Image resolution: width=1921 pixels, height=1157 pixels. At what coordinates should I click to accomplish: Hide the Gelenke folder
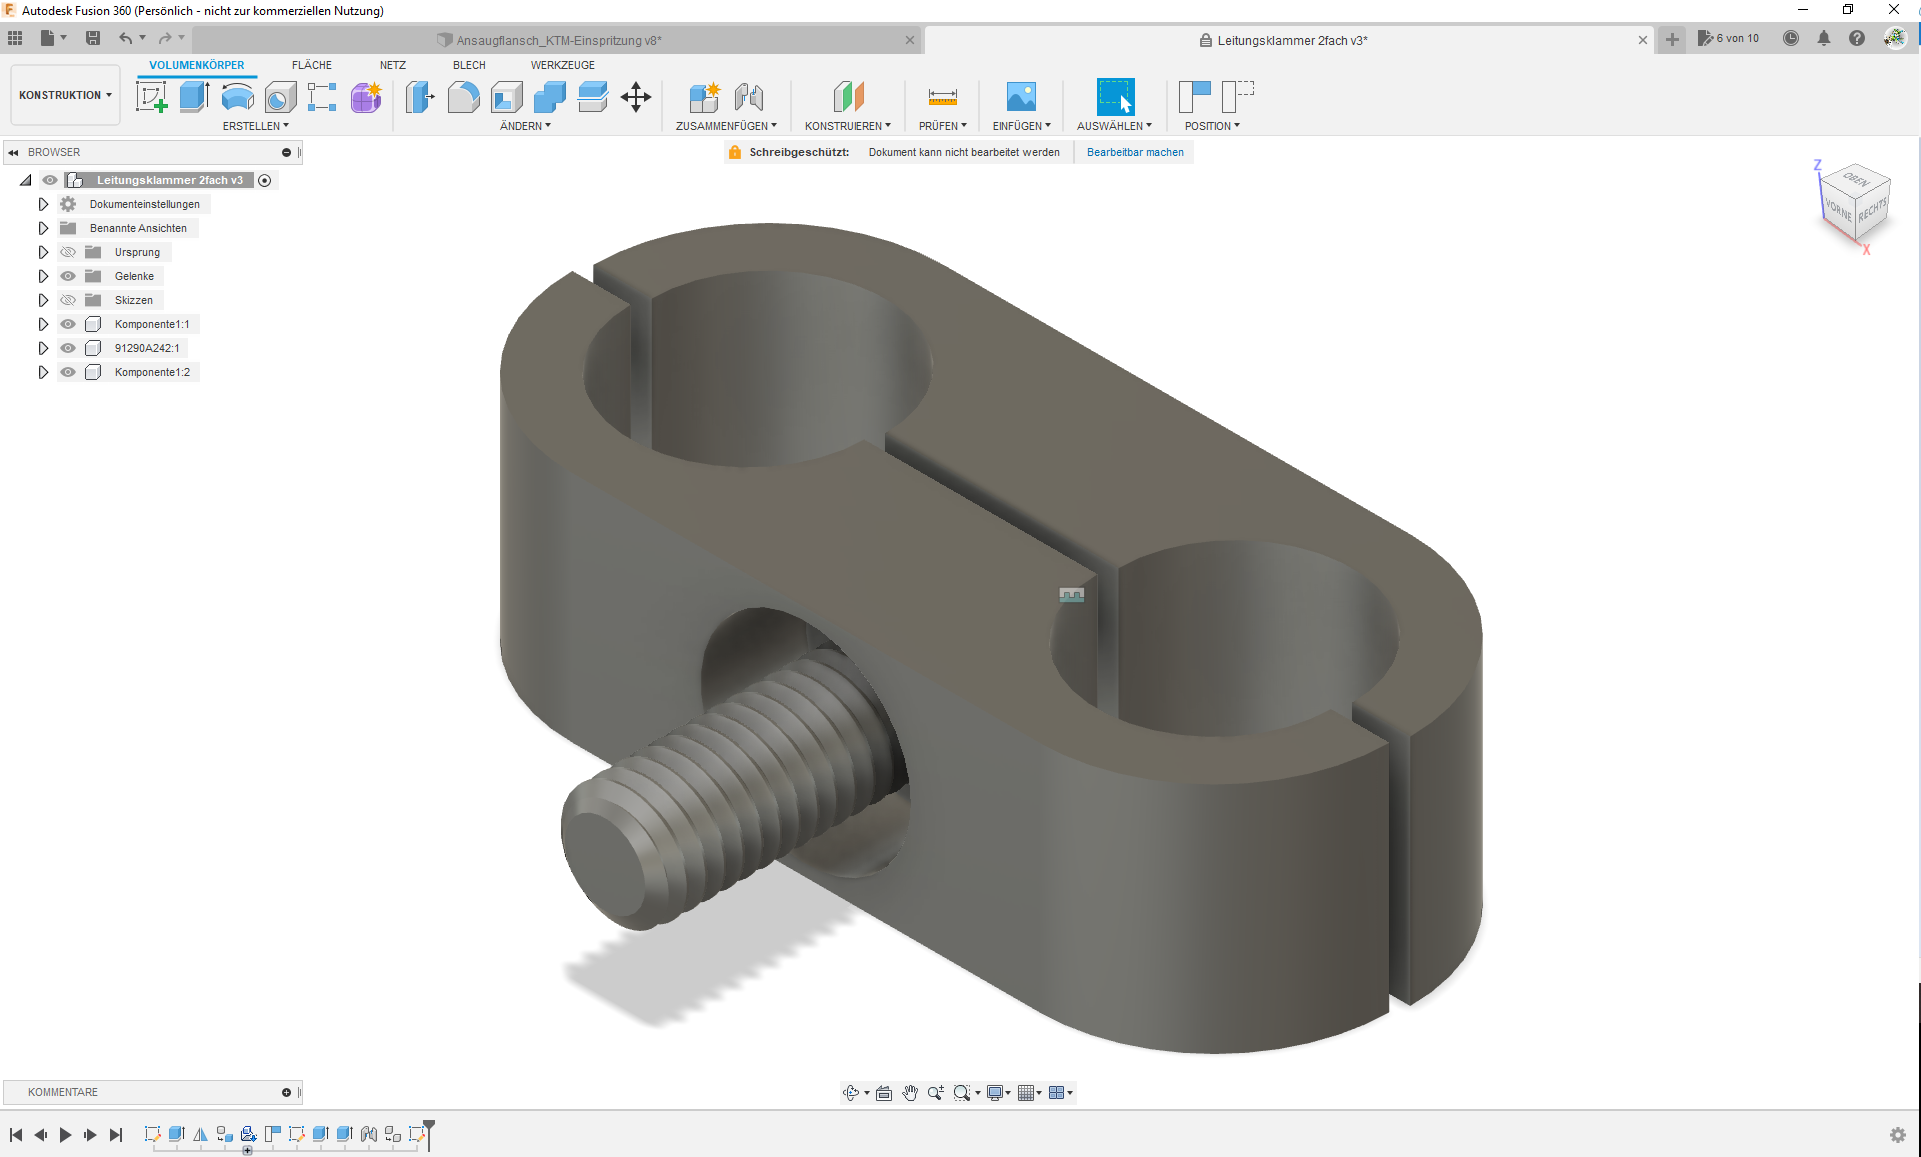click(68, 276)
